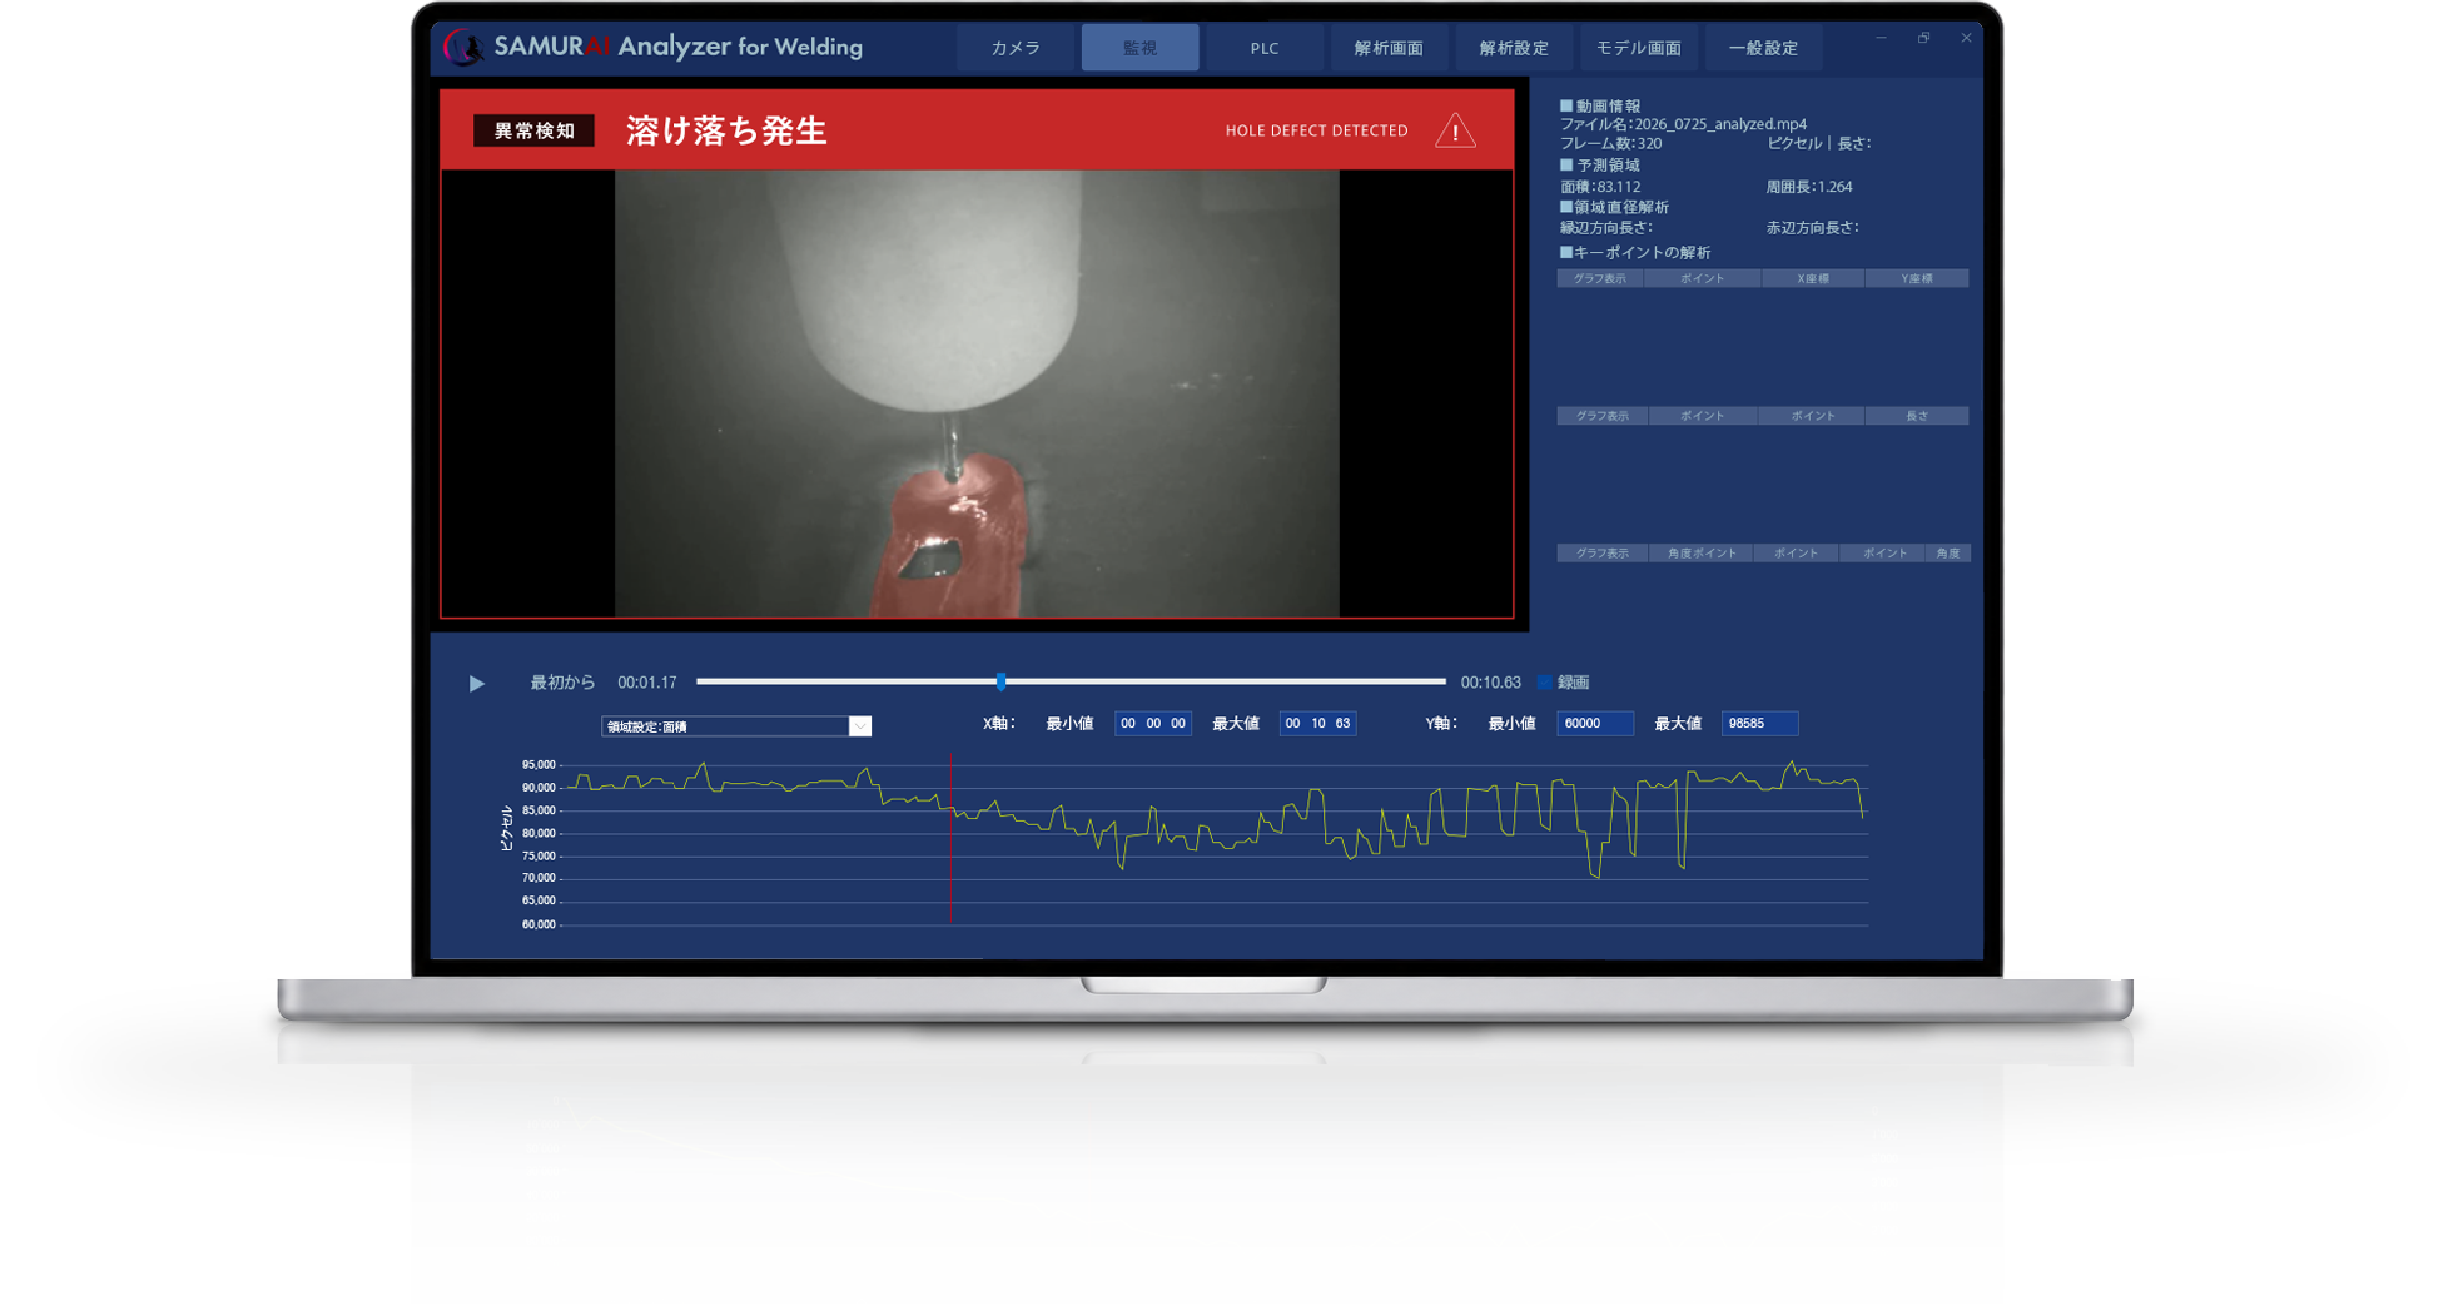Open the 解析設定 tab
2451x1305 pixels.
pyautogui.click(x=1513, y=48)
